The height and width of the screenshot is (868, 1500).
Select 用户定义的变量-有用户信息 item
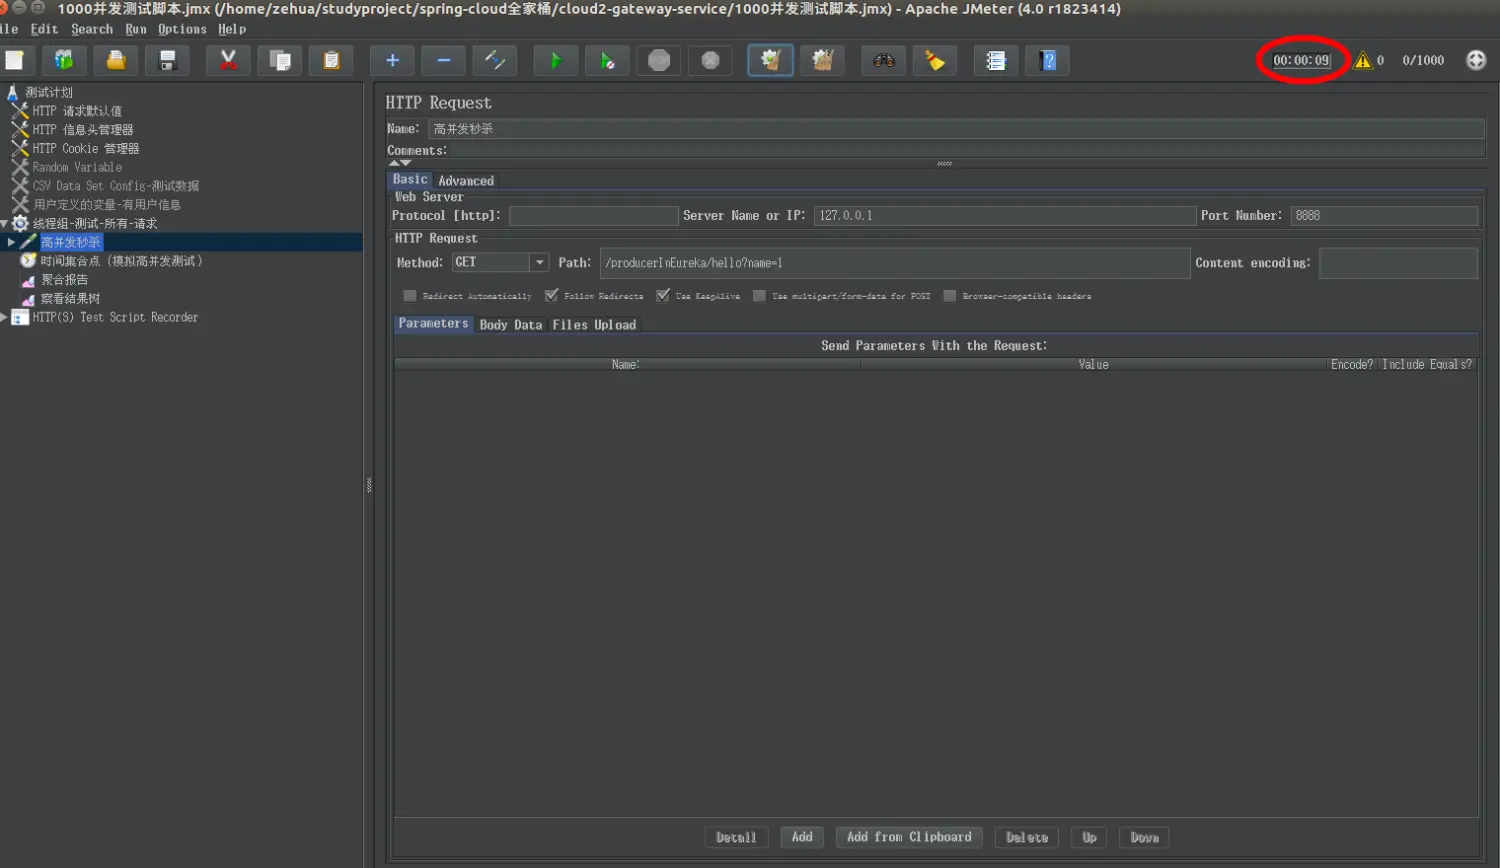click(107, 205)
